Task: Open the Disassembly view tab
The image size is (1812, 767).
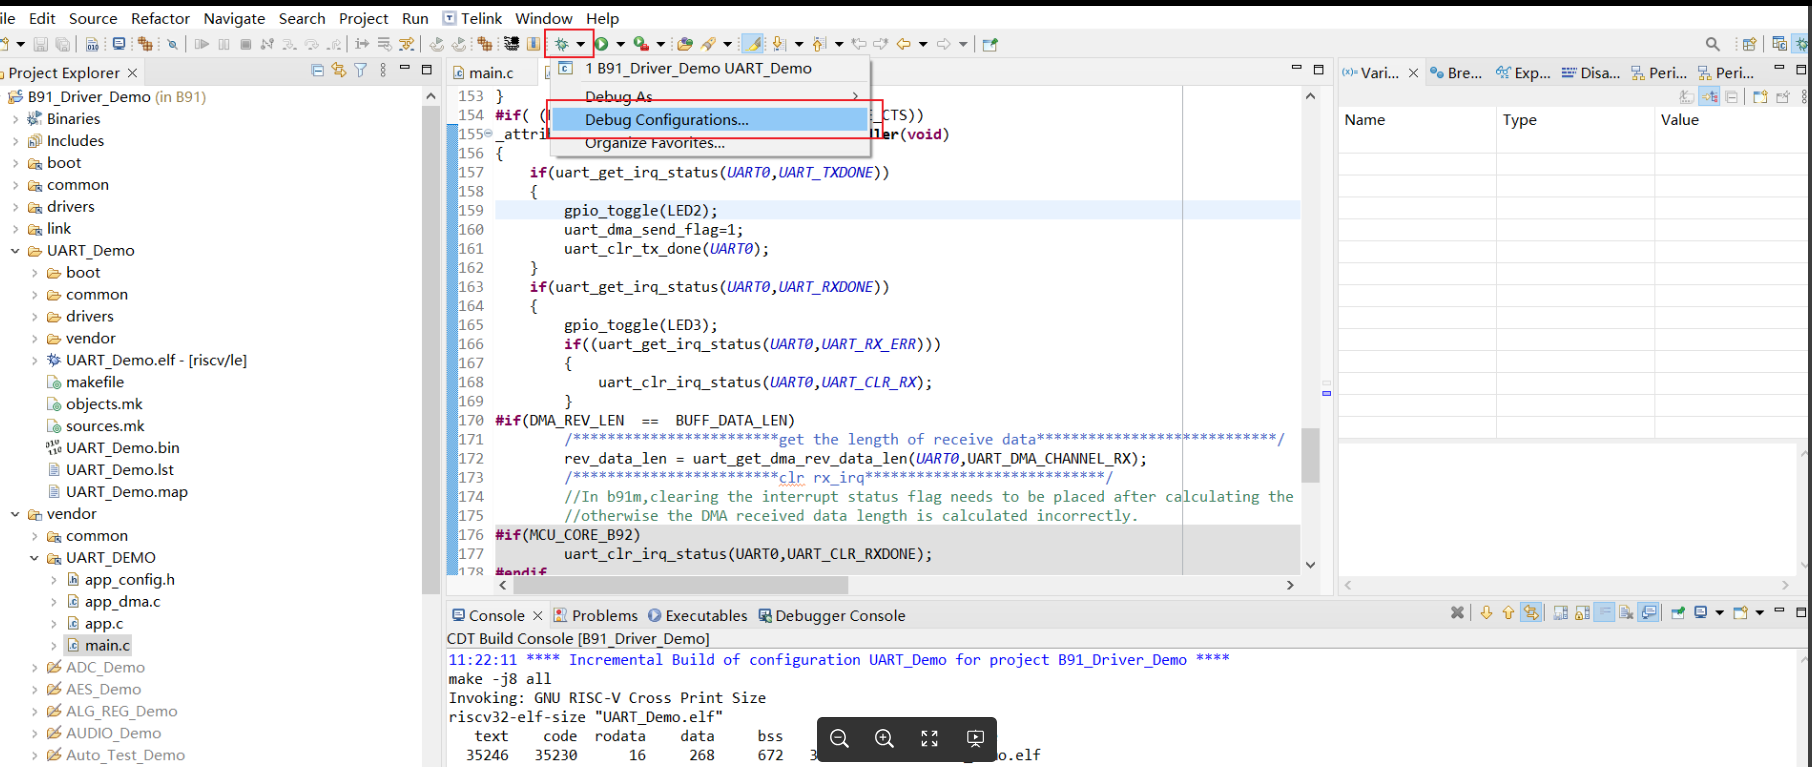Action: coord(1591,73)
